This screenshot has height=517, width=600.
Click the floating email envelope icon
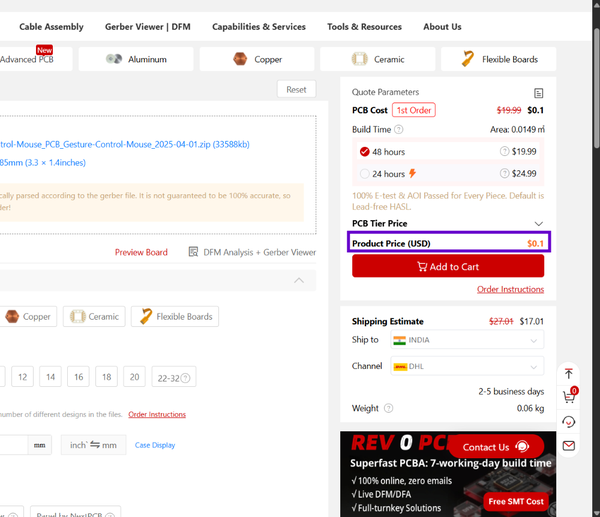pos(569,445)
